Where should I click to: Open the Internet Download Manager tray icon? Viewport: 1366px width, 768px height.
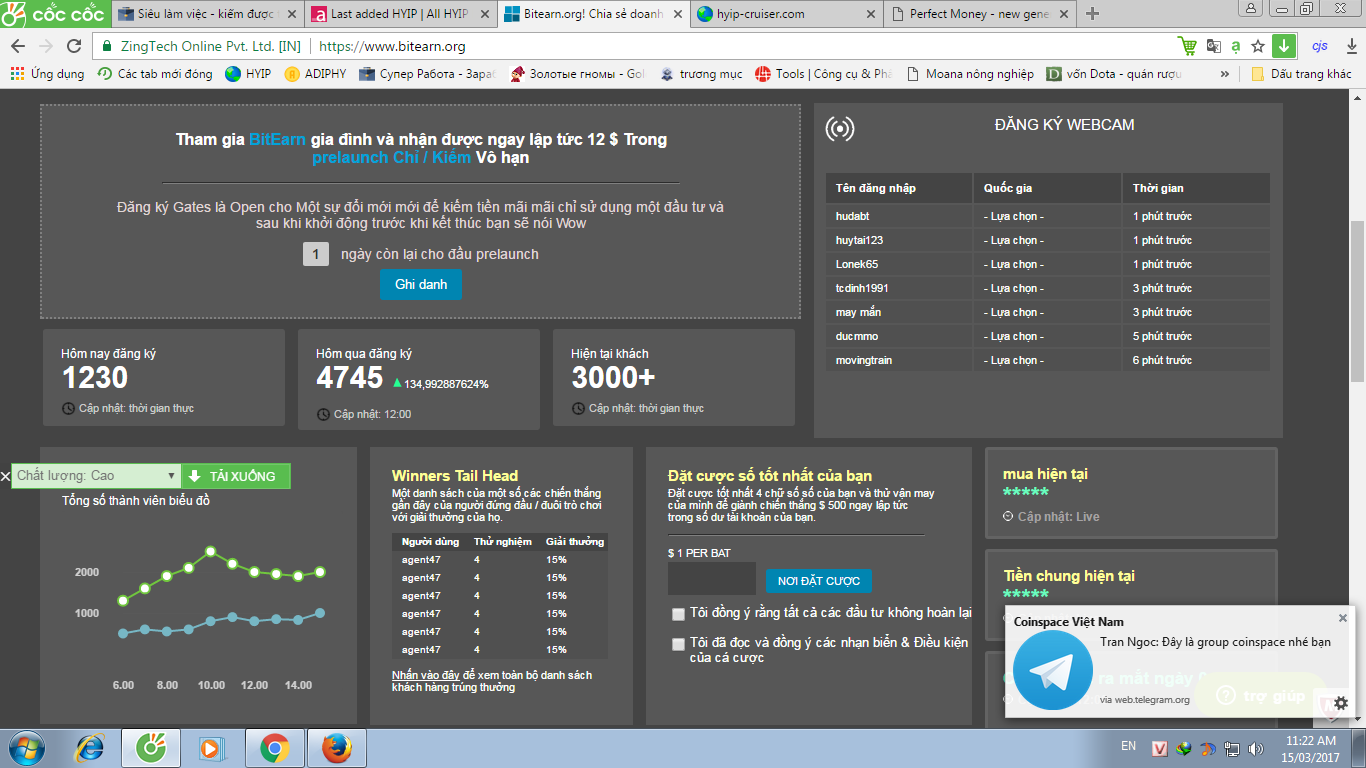tap(1184, 748)
